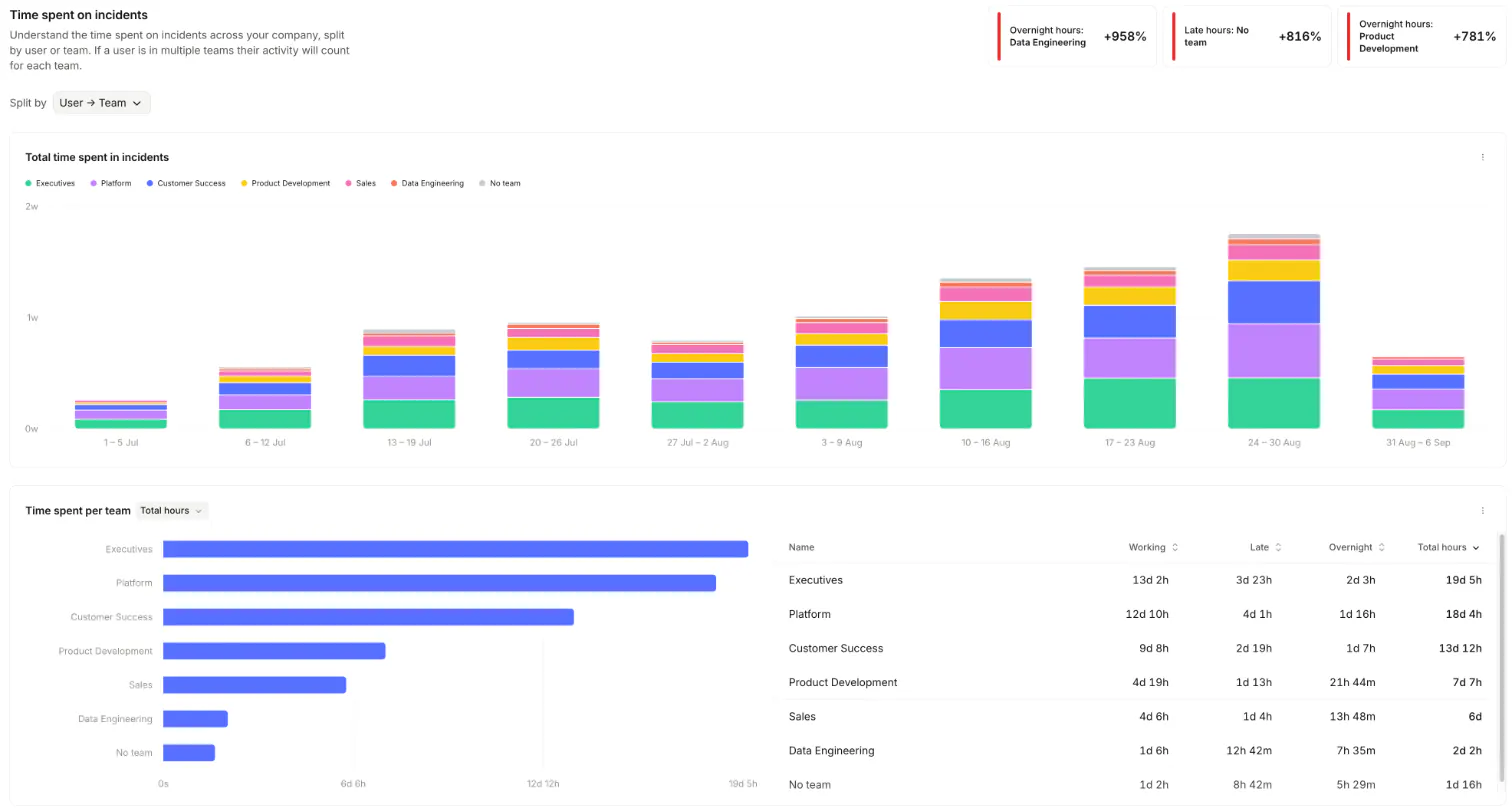Toggle Product Development series in legend
The height and width of the screenshot is (808, 1512).
point(286,183)
